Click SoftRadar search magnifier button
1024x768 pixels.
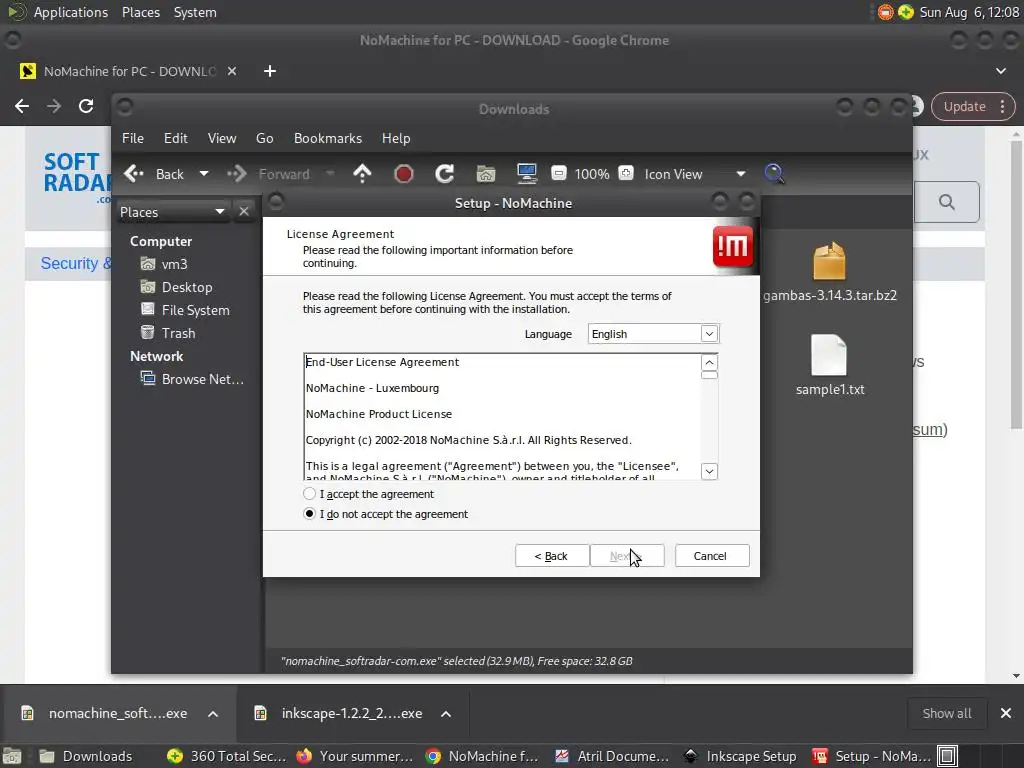pos(946,202)
